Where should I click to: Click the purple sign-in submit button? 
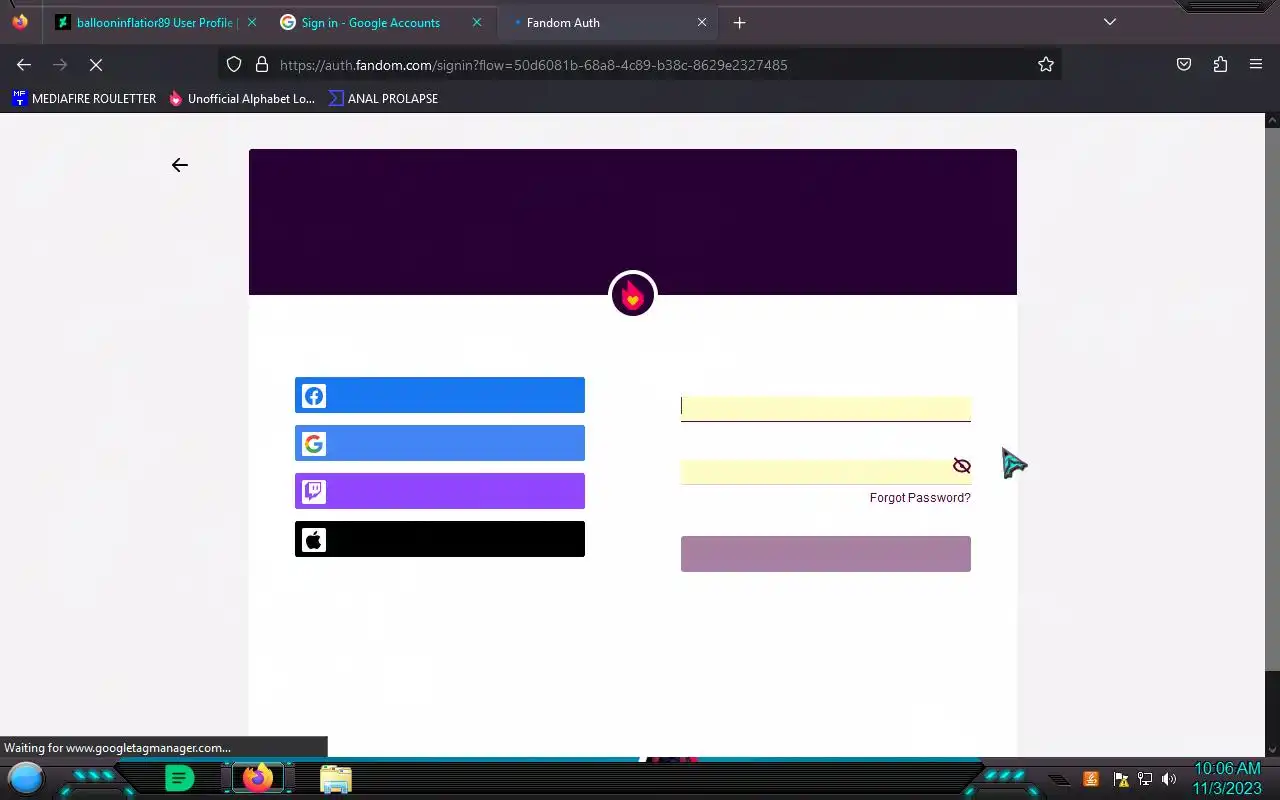pyautogui.click(x=826, y=554)
